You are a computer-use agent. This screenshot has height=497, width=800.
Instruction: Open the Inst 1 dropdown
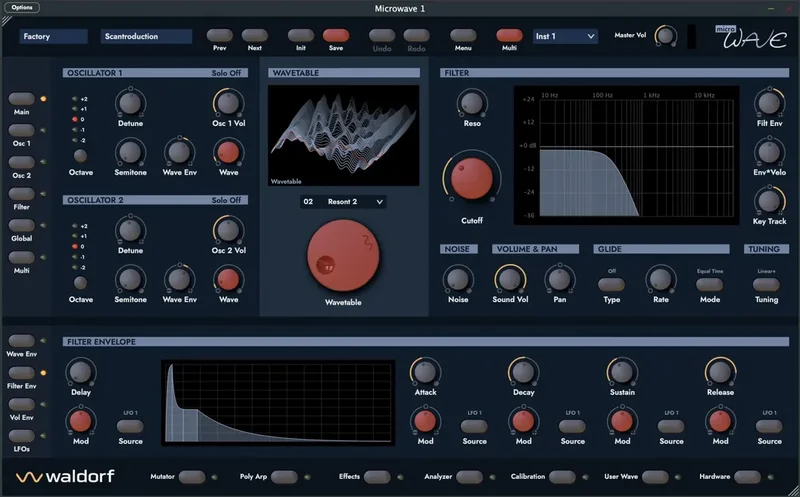click(x=565, y=36)
